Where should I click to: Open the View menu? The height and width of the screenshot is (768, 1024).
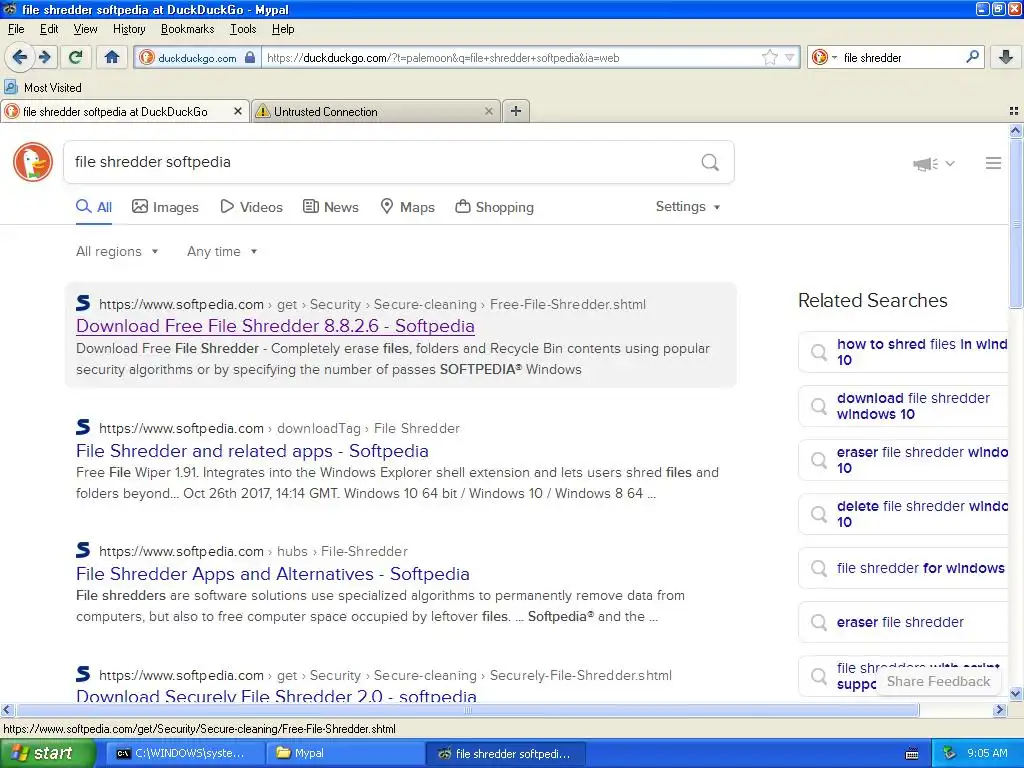(86, 29)
